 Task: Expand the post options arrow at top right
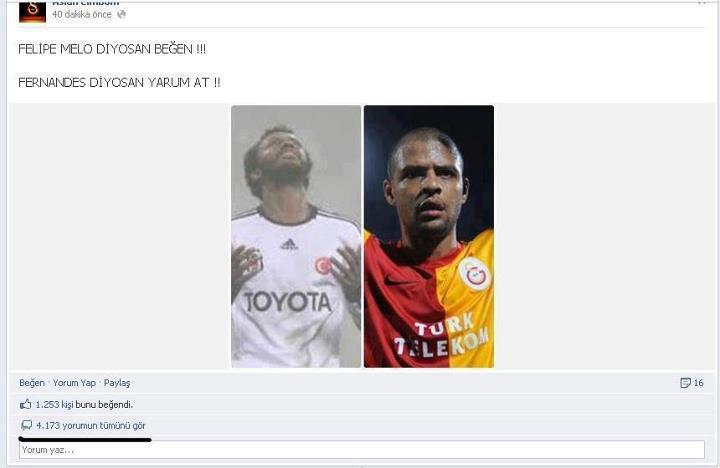[x=702, y=3]
